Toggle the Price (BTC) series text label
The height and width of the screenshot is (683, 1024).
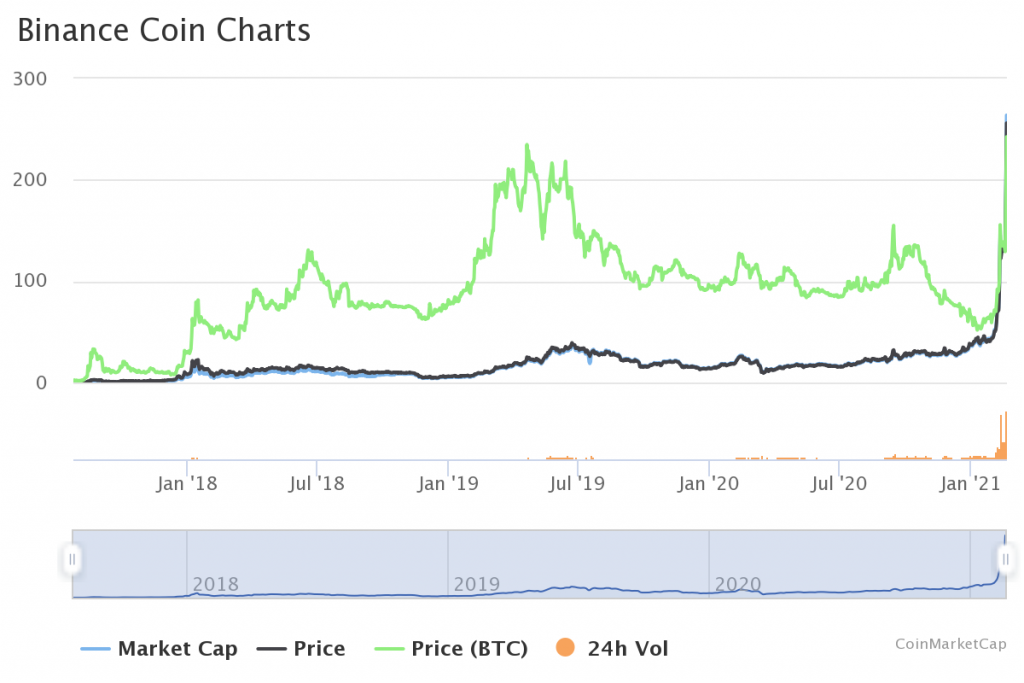(469, 649)
